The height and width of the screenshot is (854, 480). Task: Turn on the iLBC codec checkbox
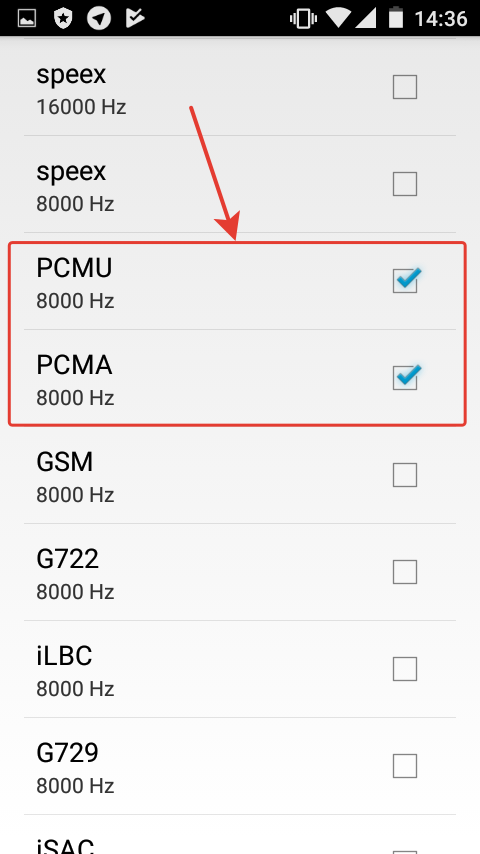coord(405,669)
